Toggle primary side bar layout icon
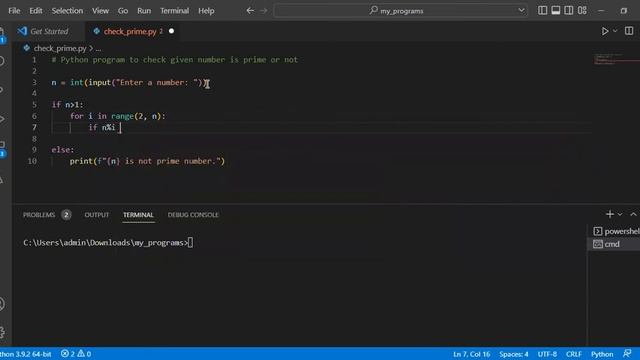The height and width of the screenshot is (360, 640). click(x=542, y=11)
